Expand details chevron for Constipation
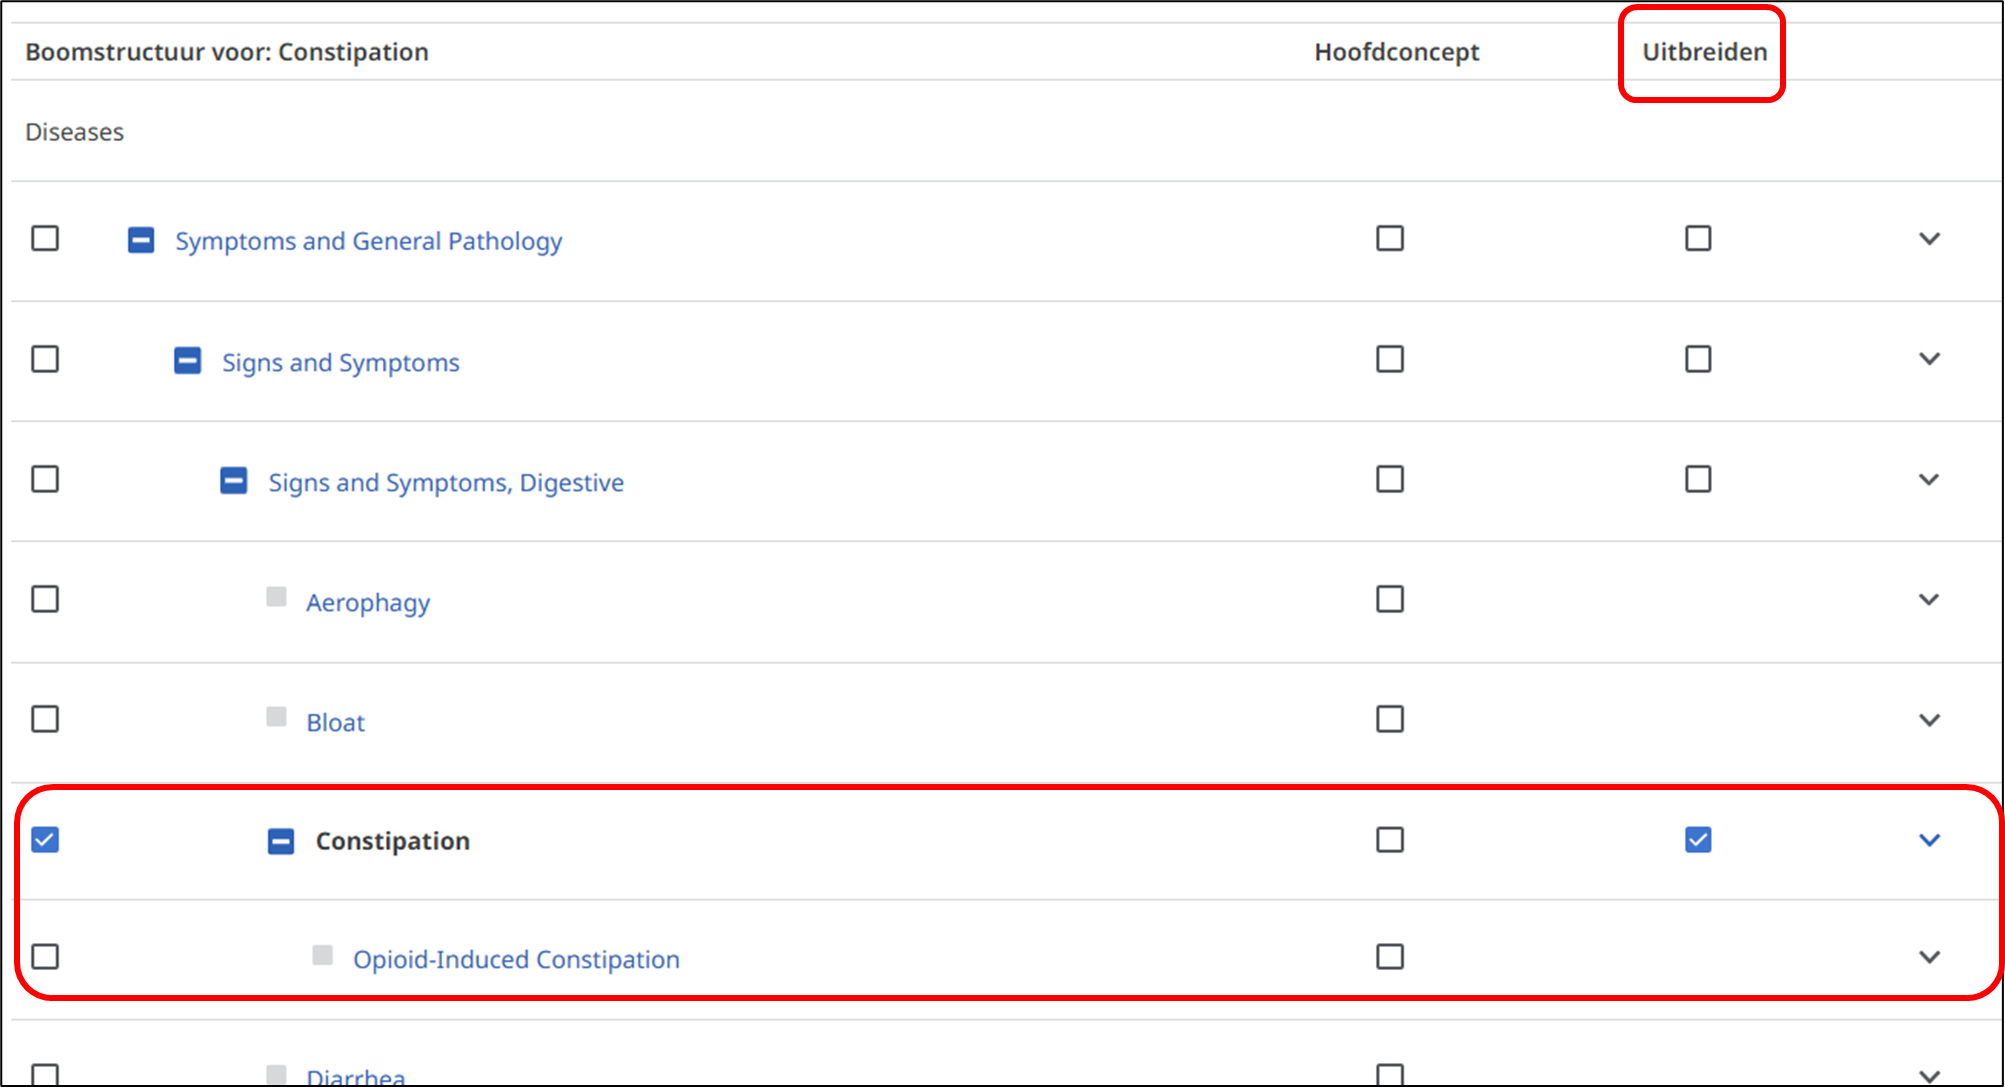 click(x=1930, y=839)
